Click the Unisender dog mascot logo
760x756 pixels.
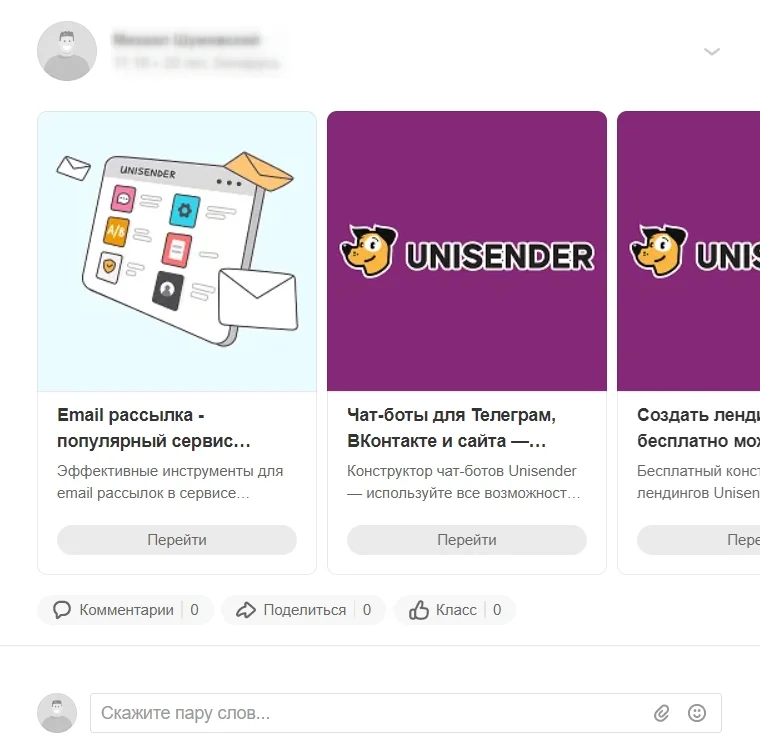click(x=367, y=252)
